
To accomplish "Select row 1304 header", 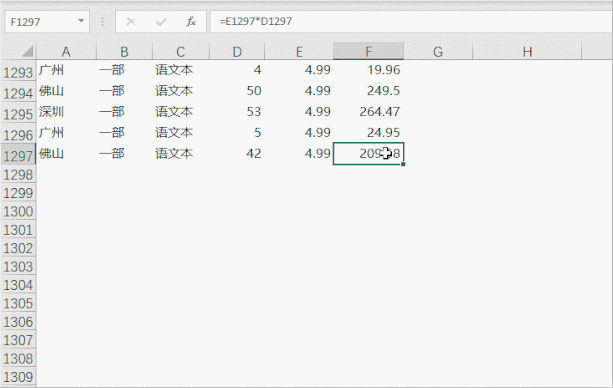I will click(x=18, y=285).
